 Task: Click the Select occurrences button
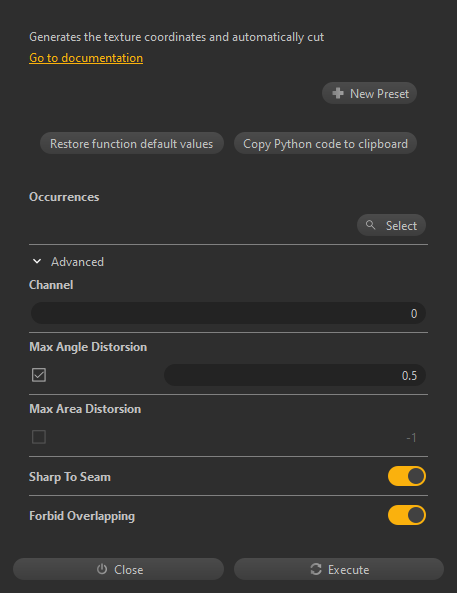tap(392, 225)
